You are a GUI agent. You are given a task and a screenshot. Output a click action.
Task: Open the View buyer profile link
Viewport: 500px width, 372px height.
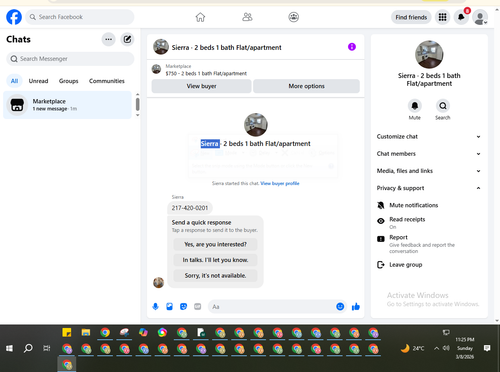click(280, 183)
